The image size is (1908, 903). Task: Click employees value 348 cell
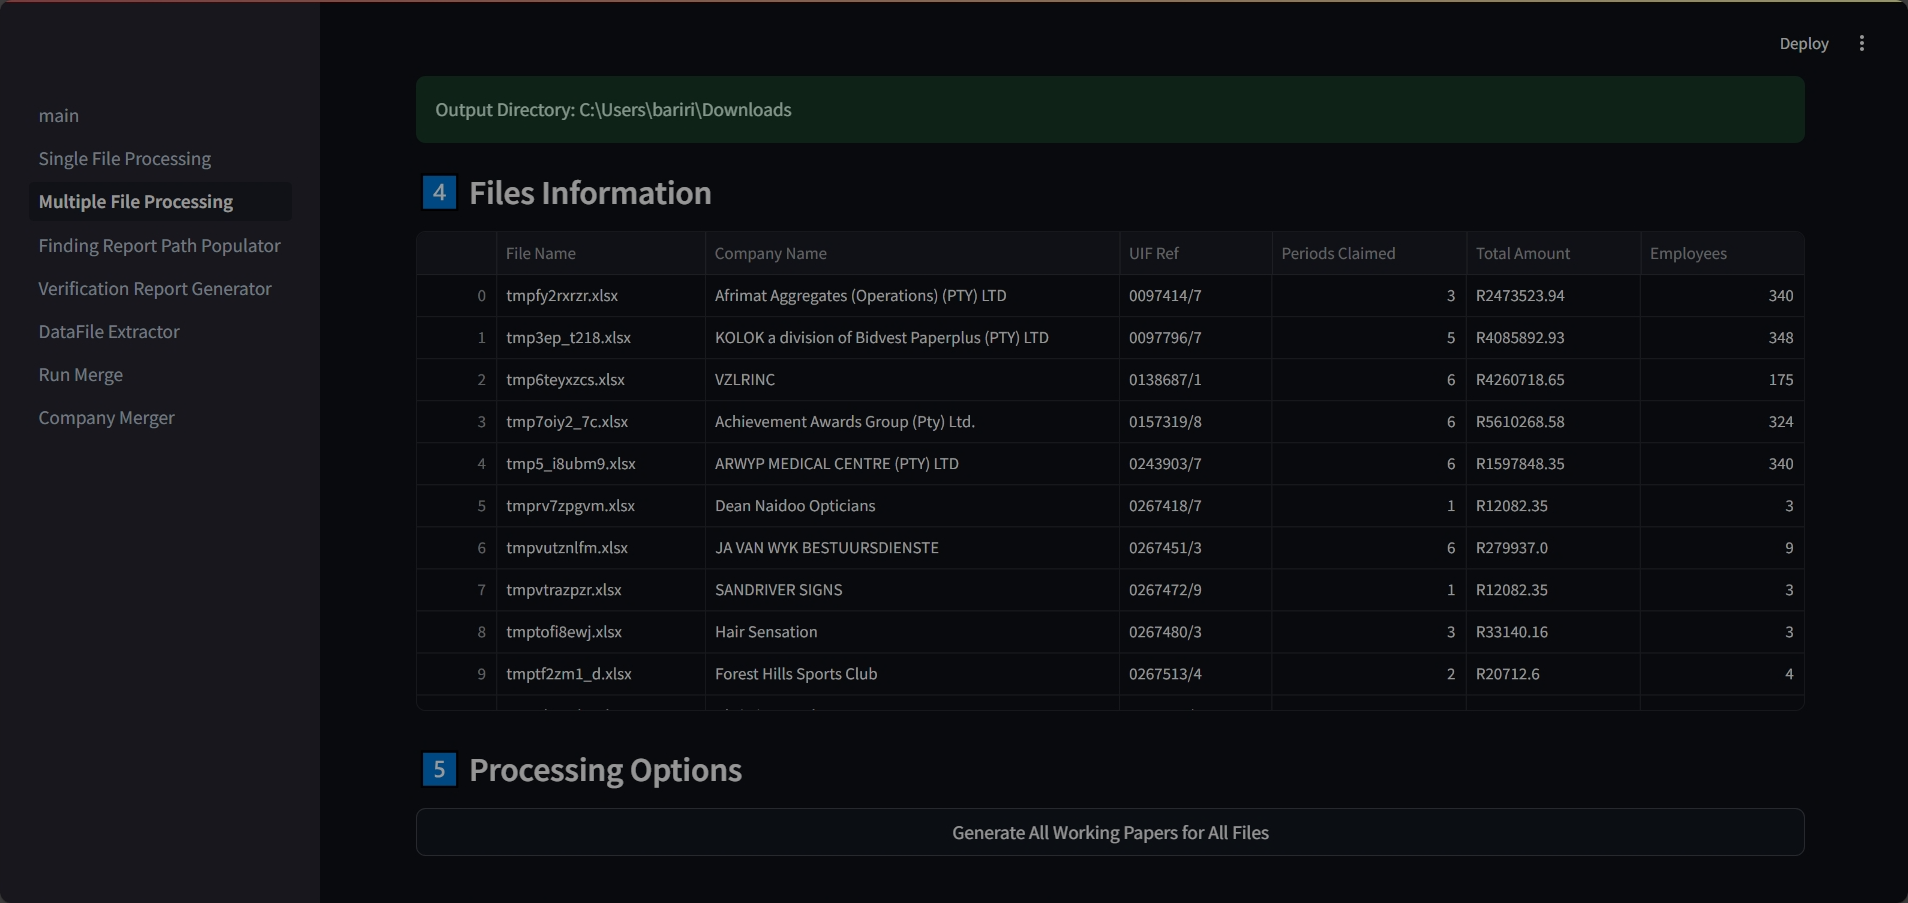pyautogui.click(x=1722, y=338)
